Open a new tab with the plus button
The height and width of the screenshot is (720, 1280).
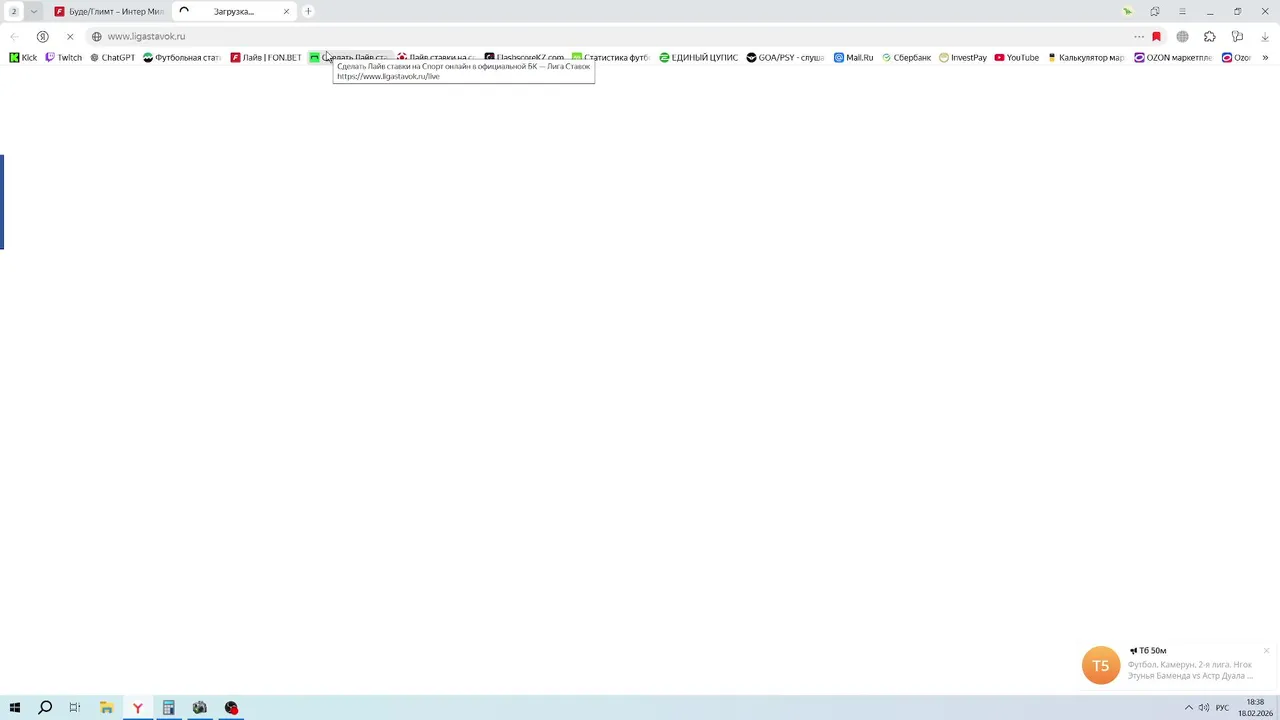[x=308, y=11]
